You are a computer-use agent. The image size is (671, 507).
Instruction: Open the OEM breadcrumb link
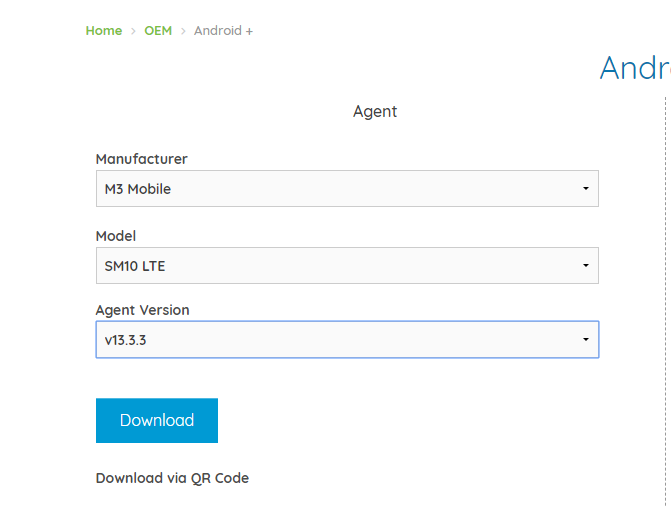pyautogui.click(x=158, y=31)
